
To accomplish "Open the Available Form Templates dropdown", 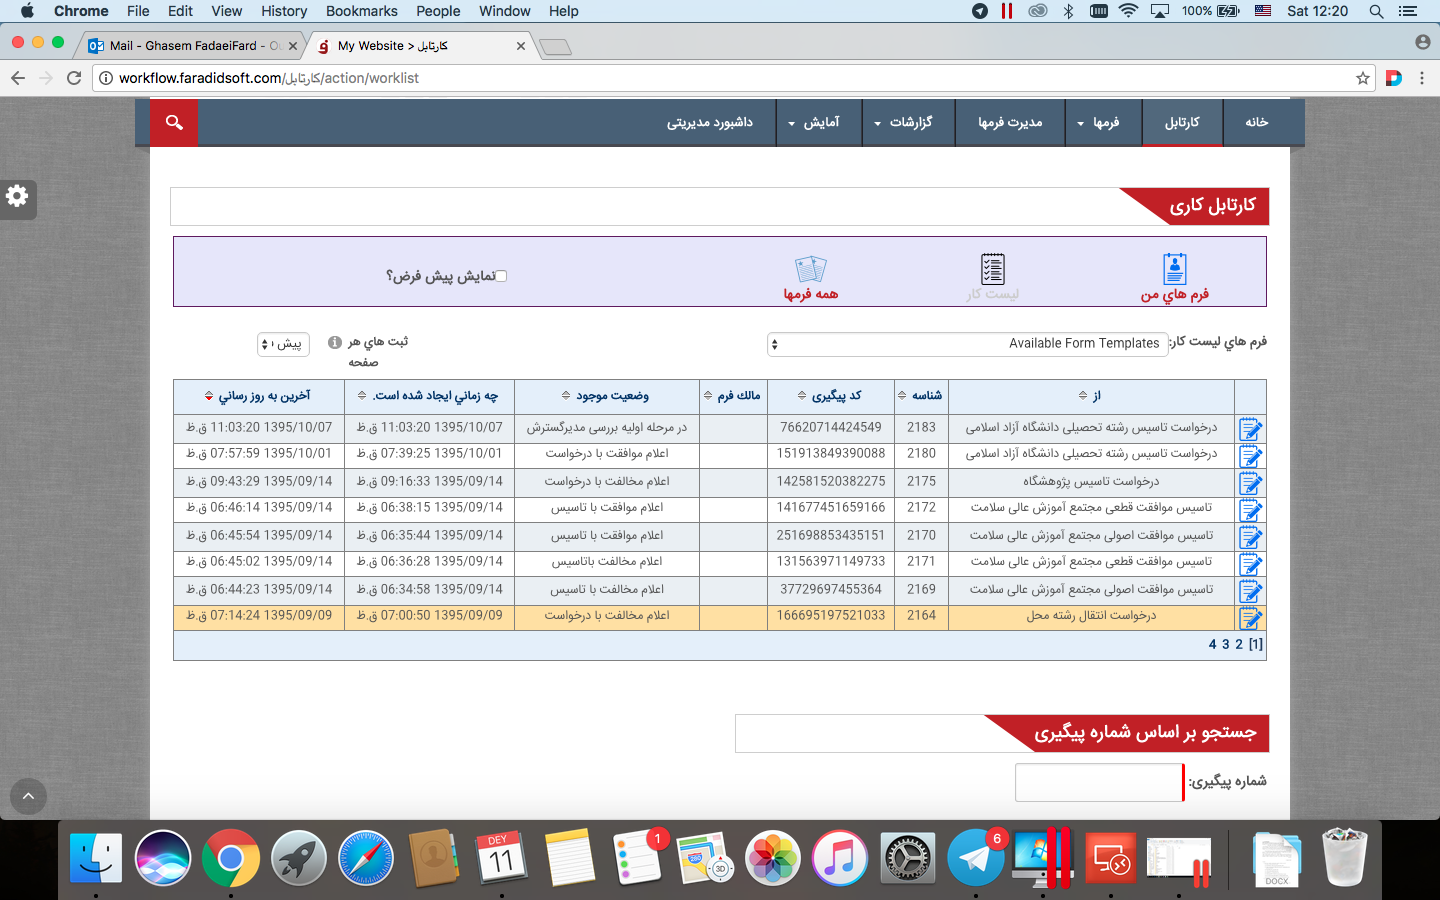I will point(967,344).
